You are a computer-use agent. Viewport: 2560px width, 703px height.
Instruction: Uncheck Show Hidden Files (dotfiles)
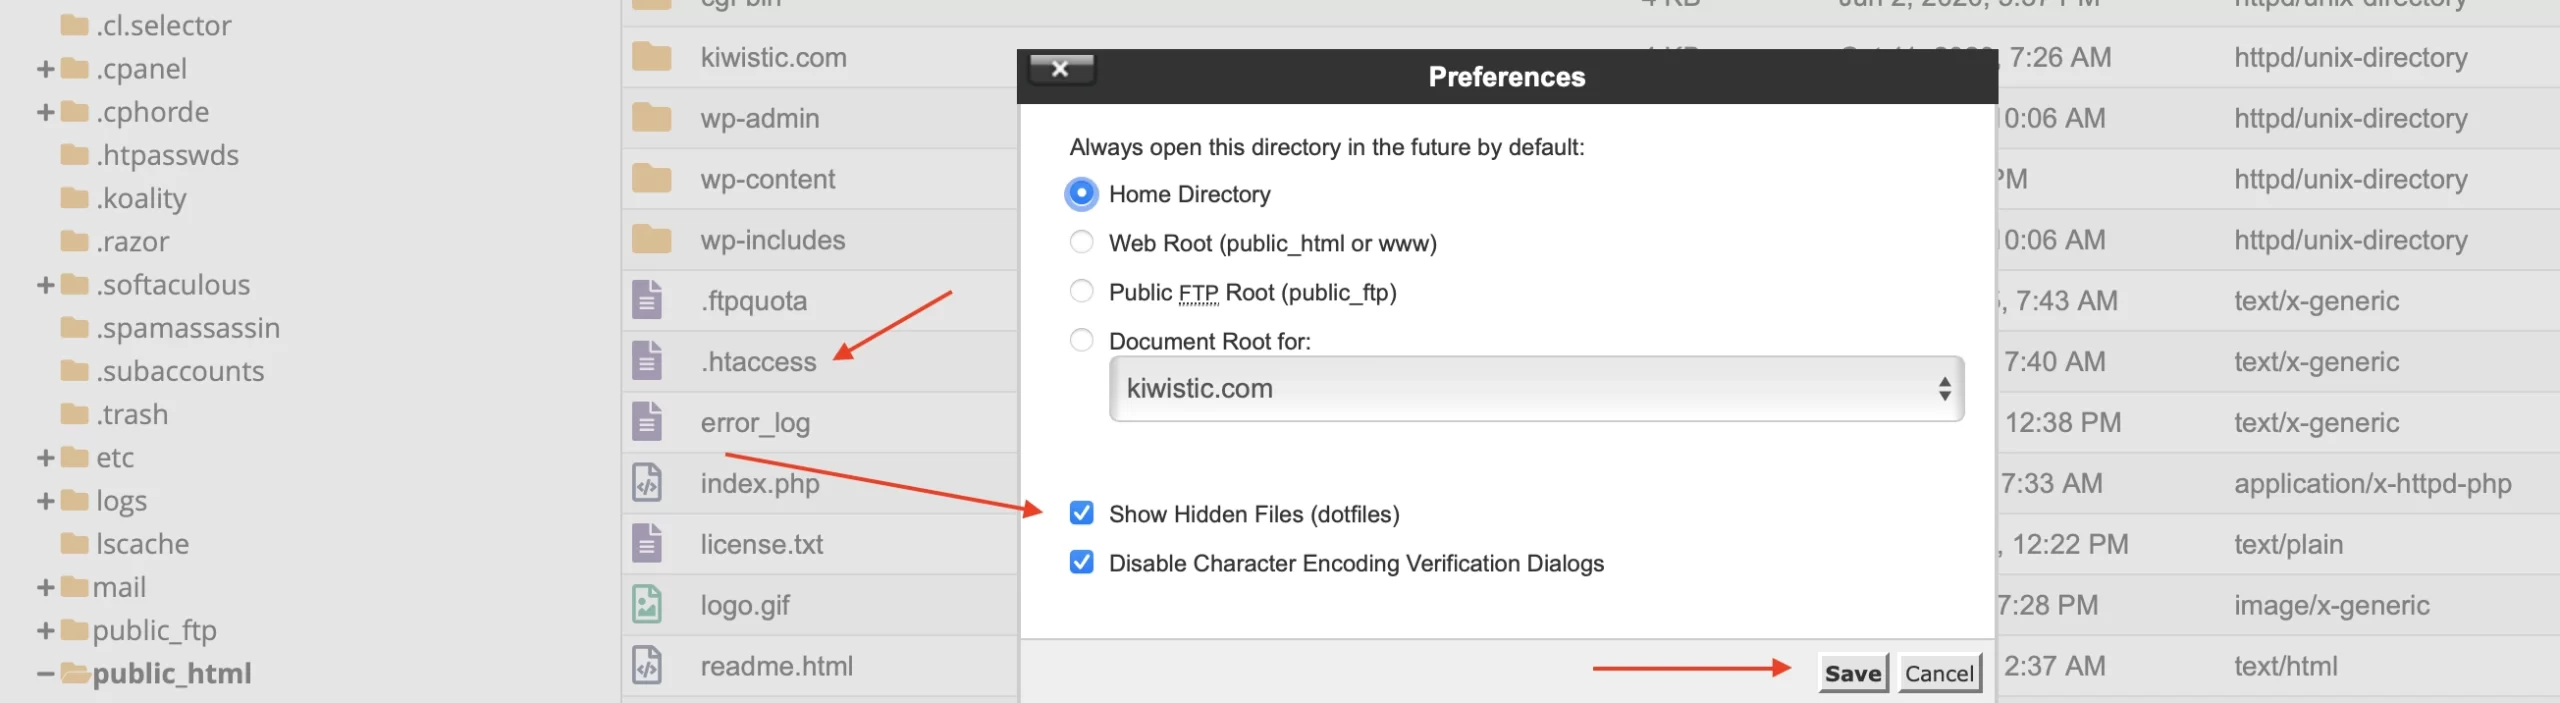click(1081, 514)
